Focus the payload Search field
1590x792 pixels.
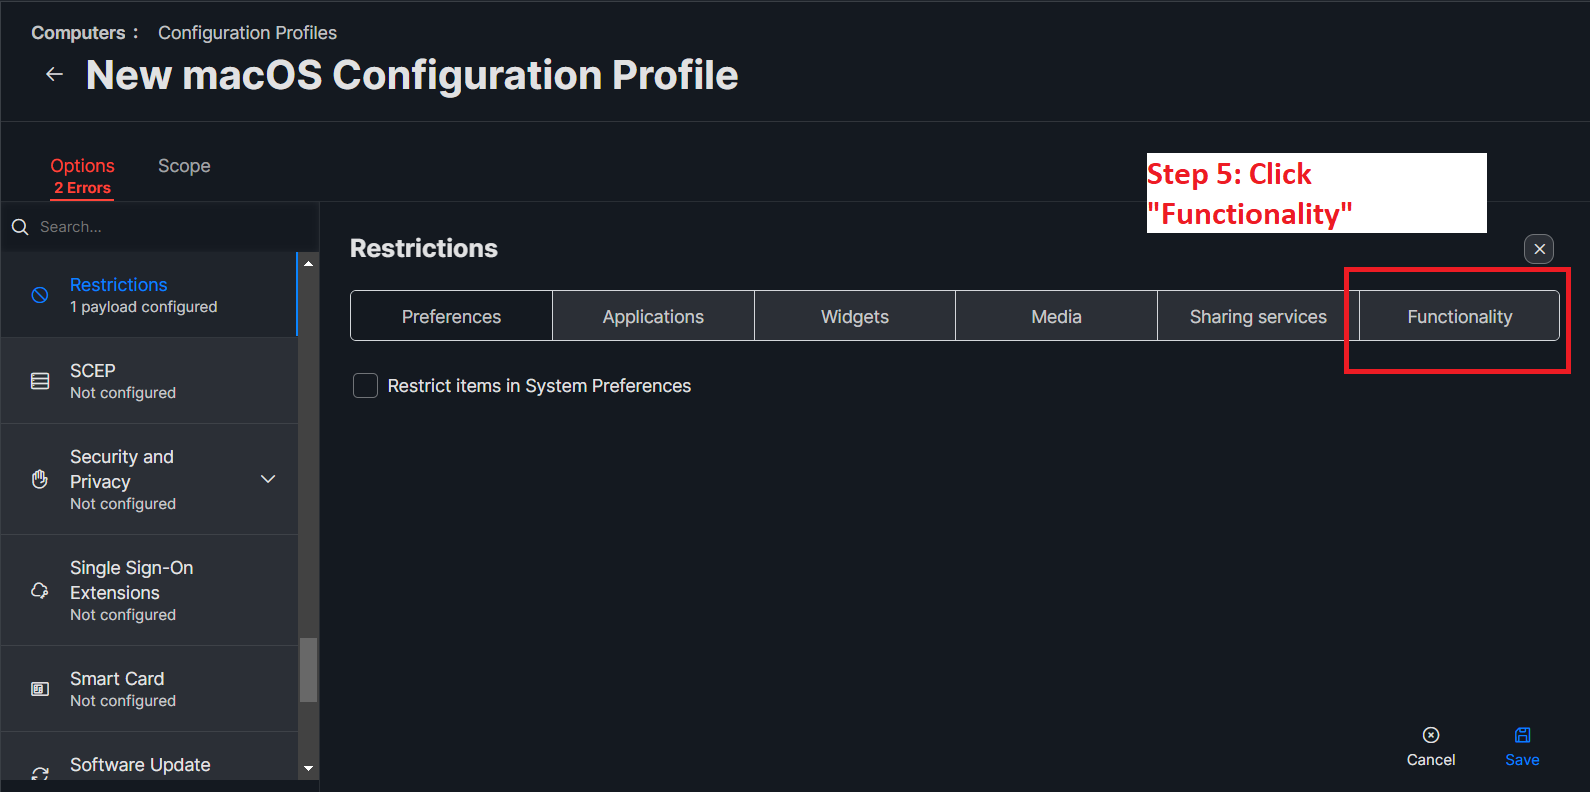[x=160, y=227]
